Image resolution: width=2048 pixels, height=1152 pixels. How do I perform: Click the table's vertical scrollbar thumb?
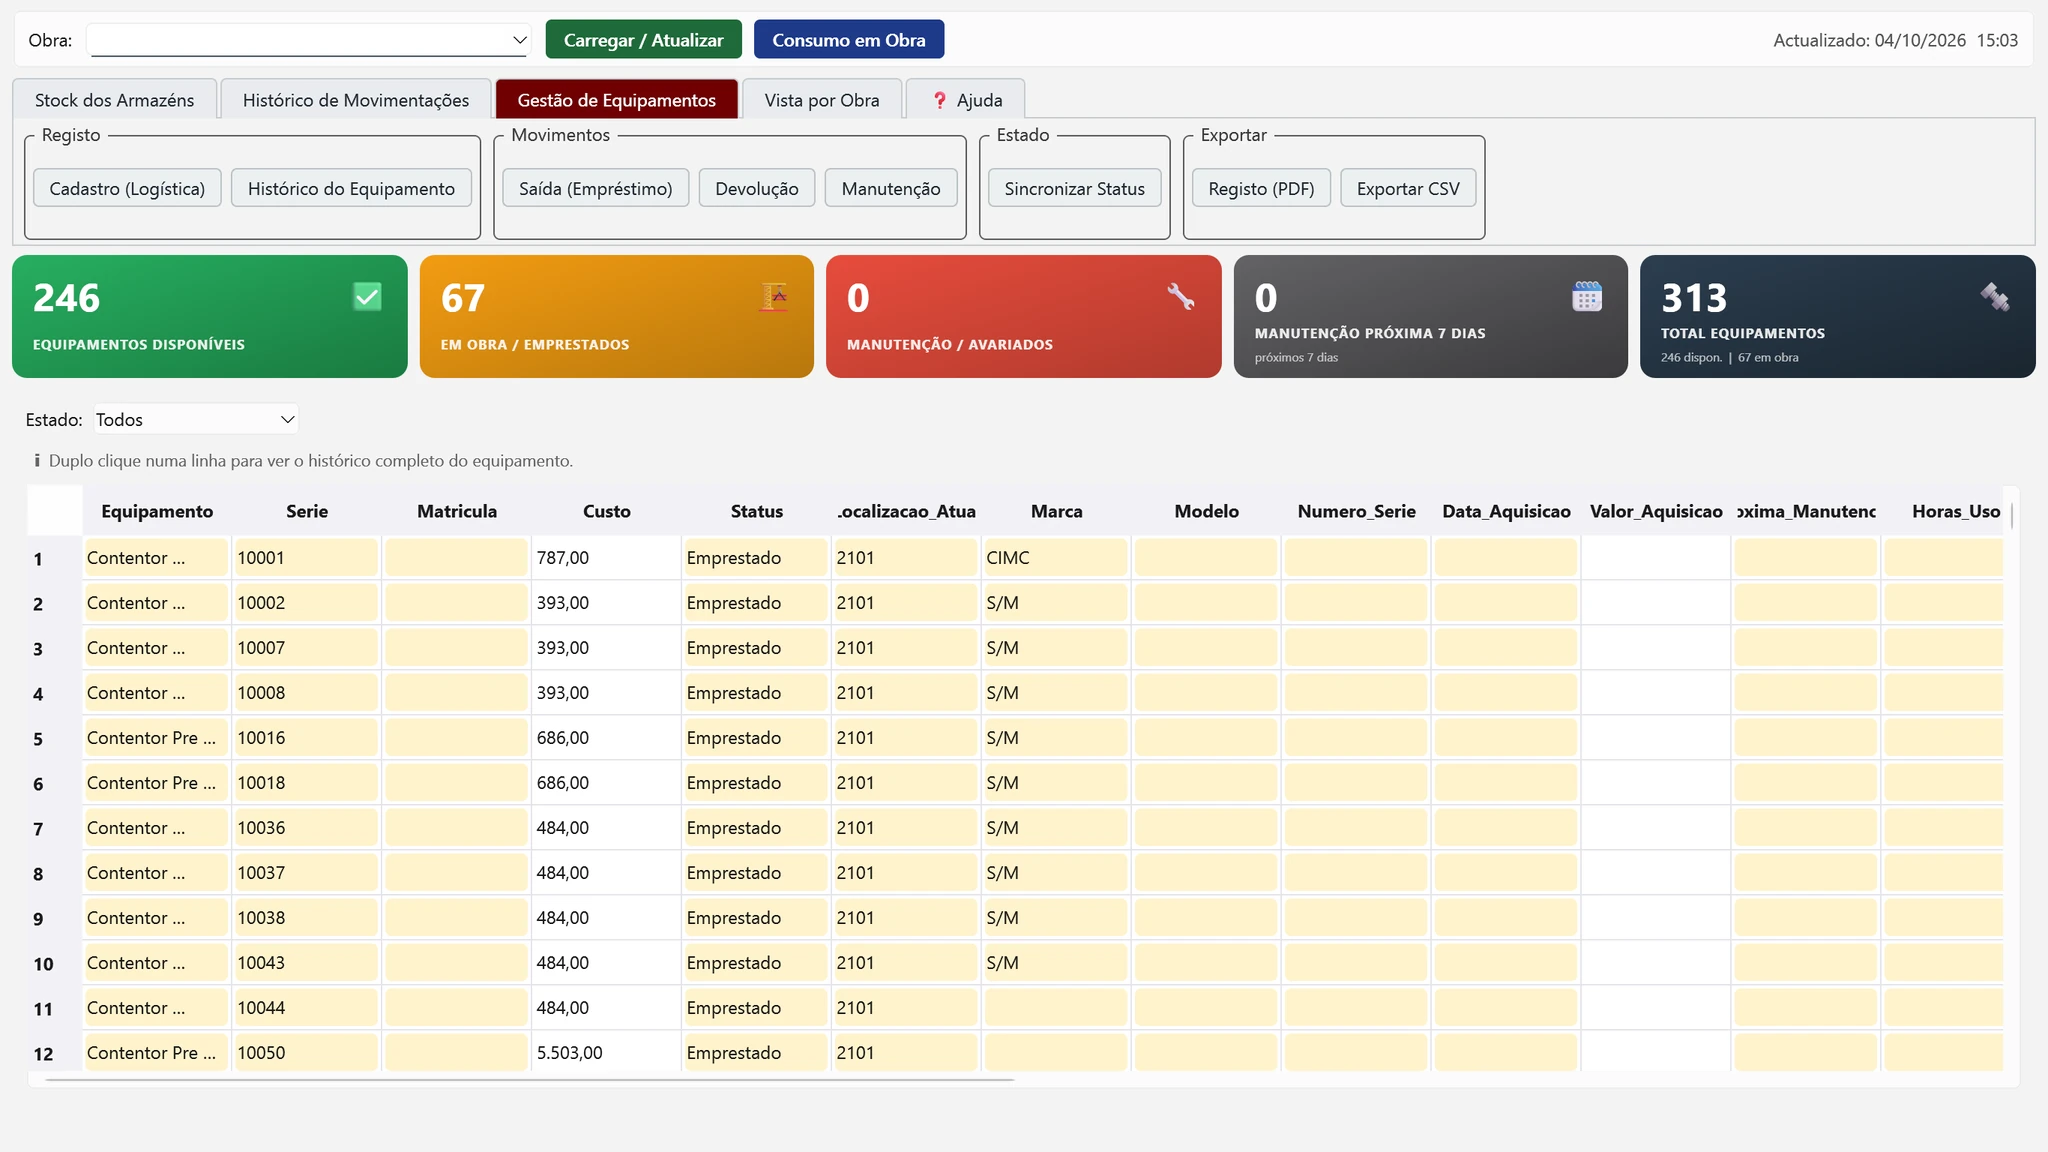(x=2011, y=514)
